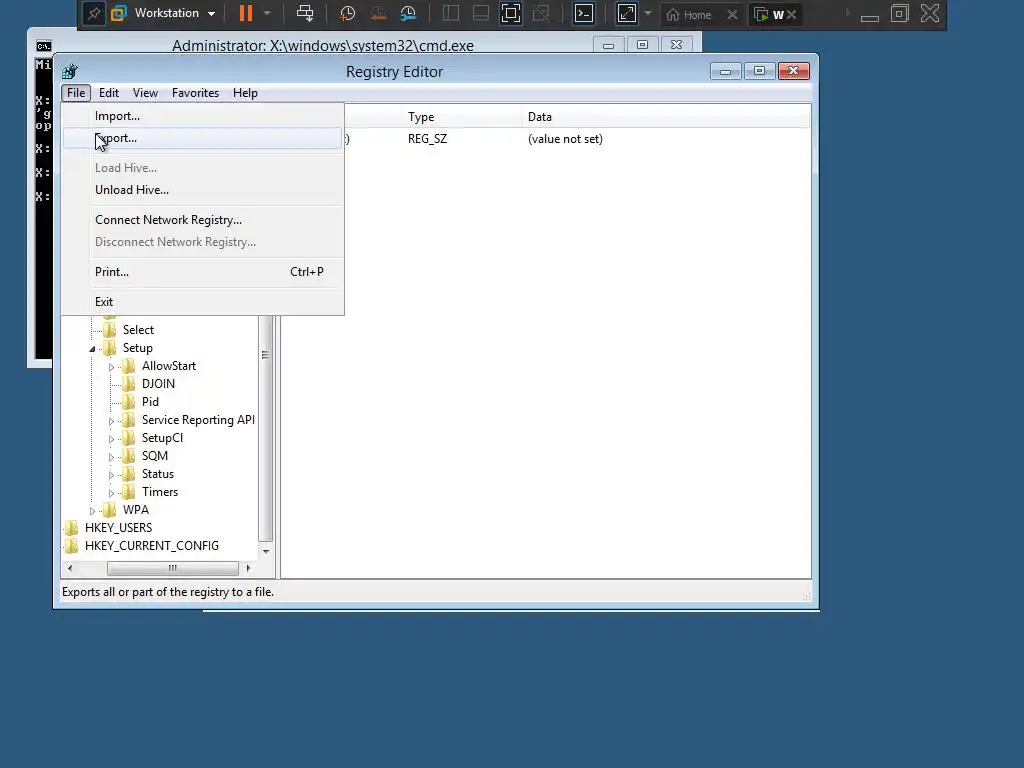The image size is (1024, 768).
Task: Click the HKEY_USERS folder icon
Action: (72, 528)
